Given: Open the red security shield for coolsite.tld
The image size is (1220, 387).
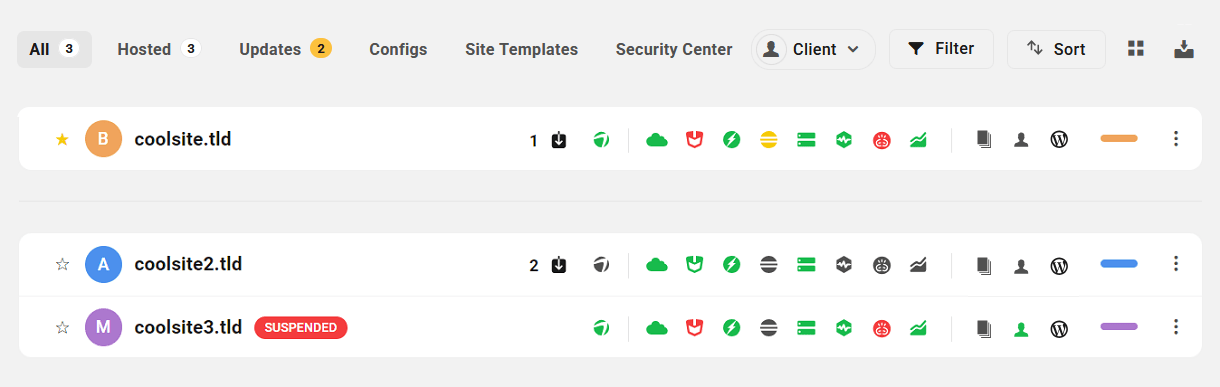Looking at the screenshot, I should [693, 140].
